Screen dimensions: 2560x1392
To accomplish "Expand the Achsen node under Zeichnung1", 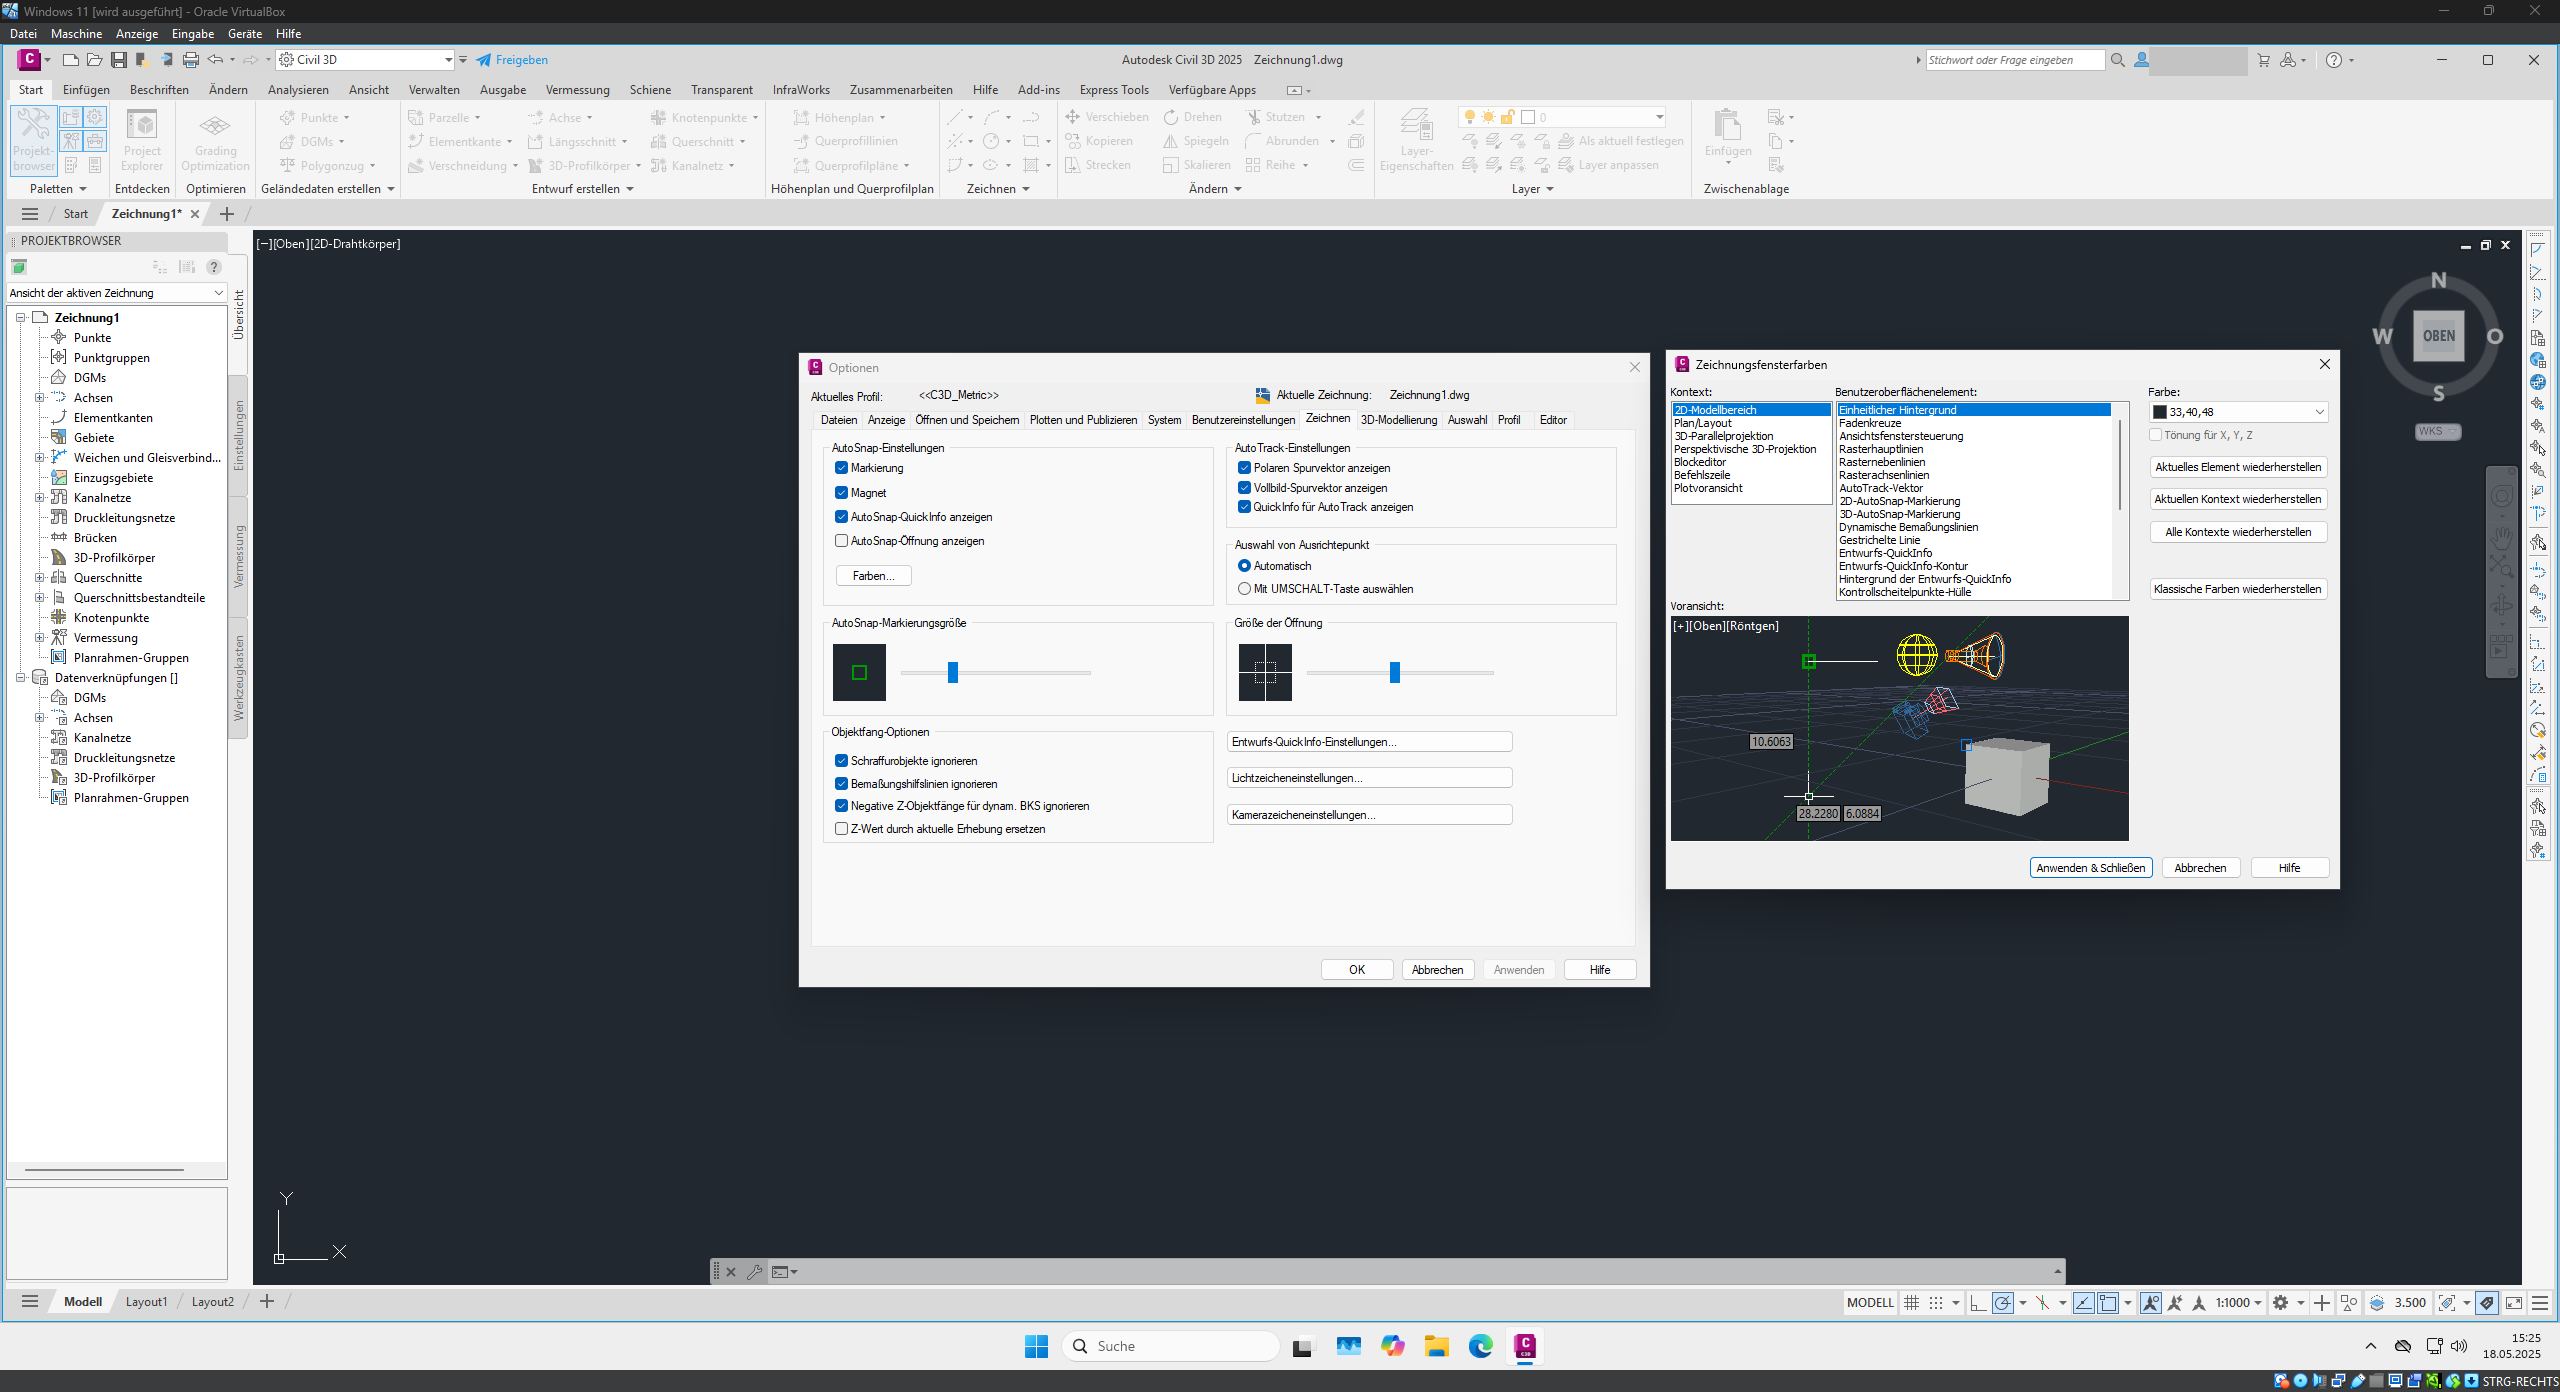I will pyautogui.click(x=40, y=398).
